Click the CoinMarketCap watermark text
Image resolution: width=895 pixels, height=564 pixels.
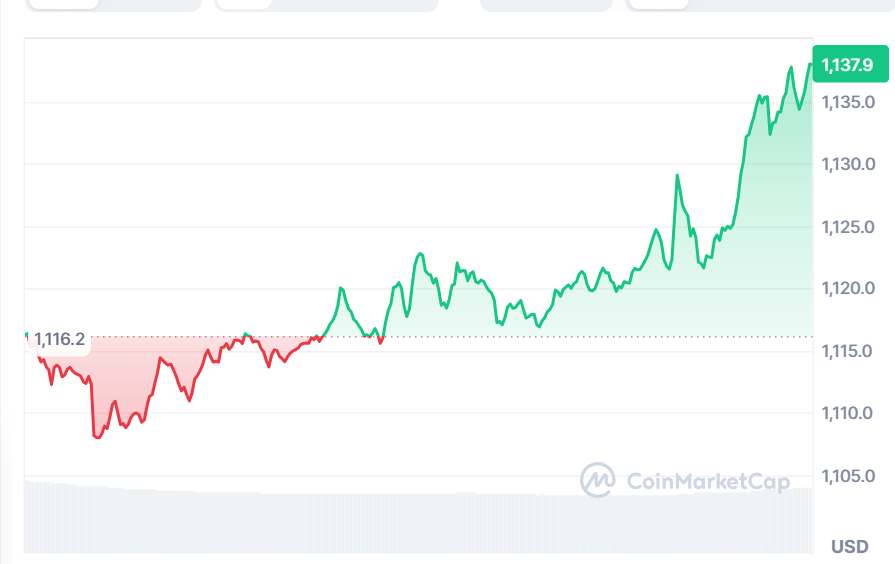[x=707, y=481]
